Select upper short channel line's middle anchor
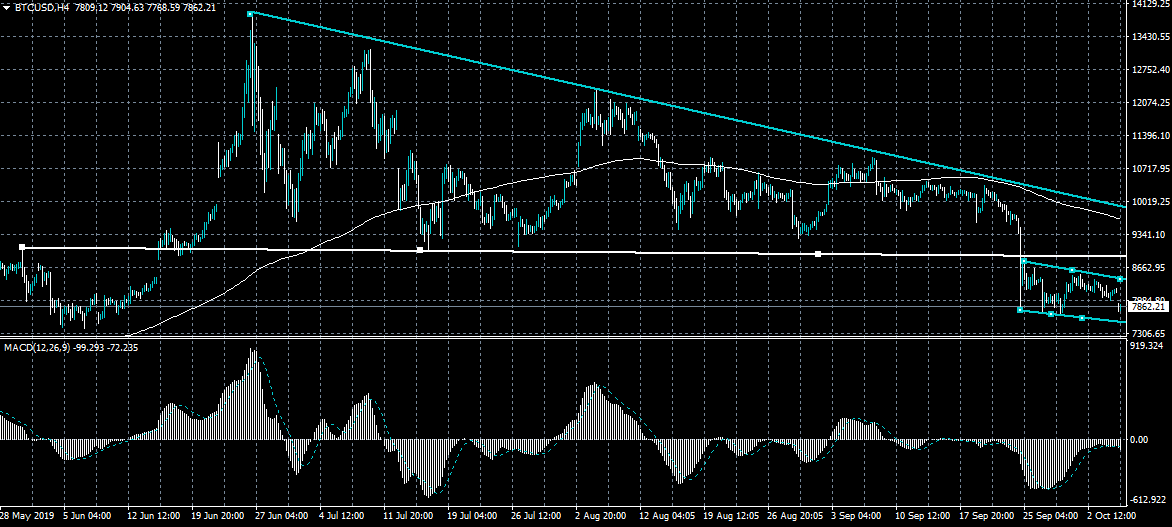This screenshot has width=1172, height=527. click(1072, 270)
